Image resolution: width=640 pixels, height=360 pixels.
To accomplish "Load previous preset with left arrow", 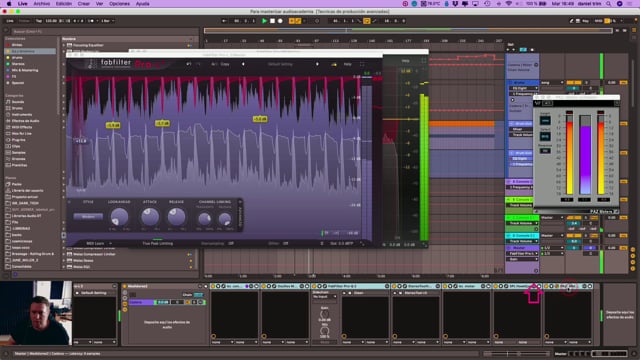I will click(x=243, y=64).
